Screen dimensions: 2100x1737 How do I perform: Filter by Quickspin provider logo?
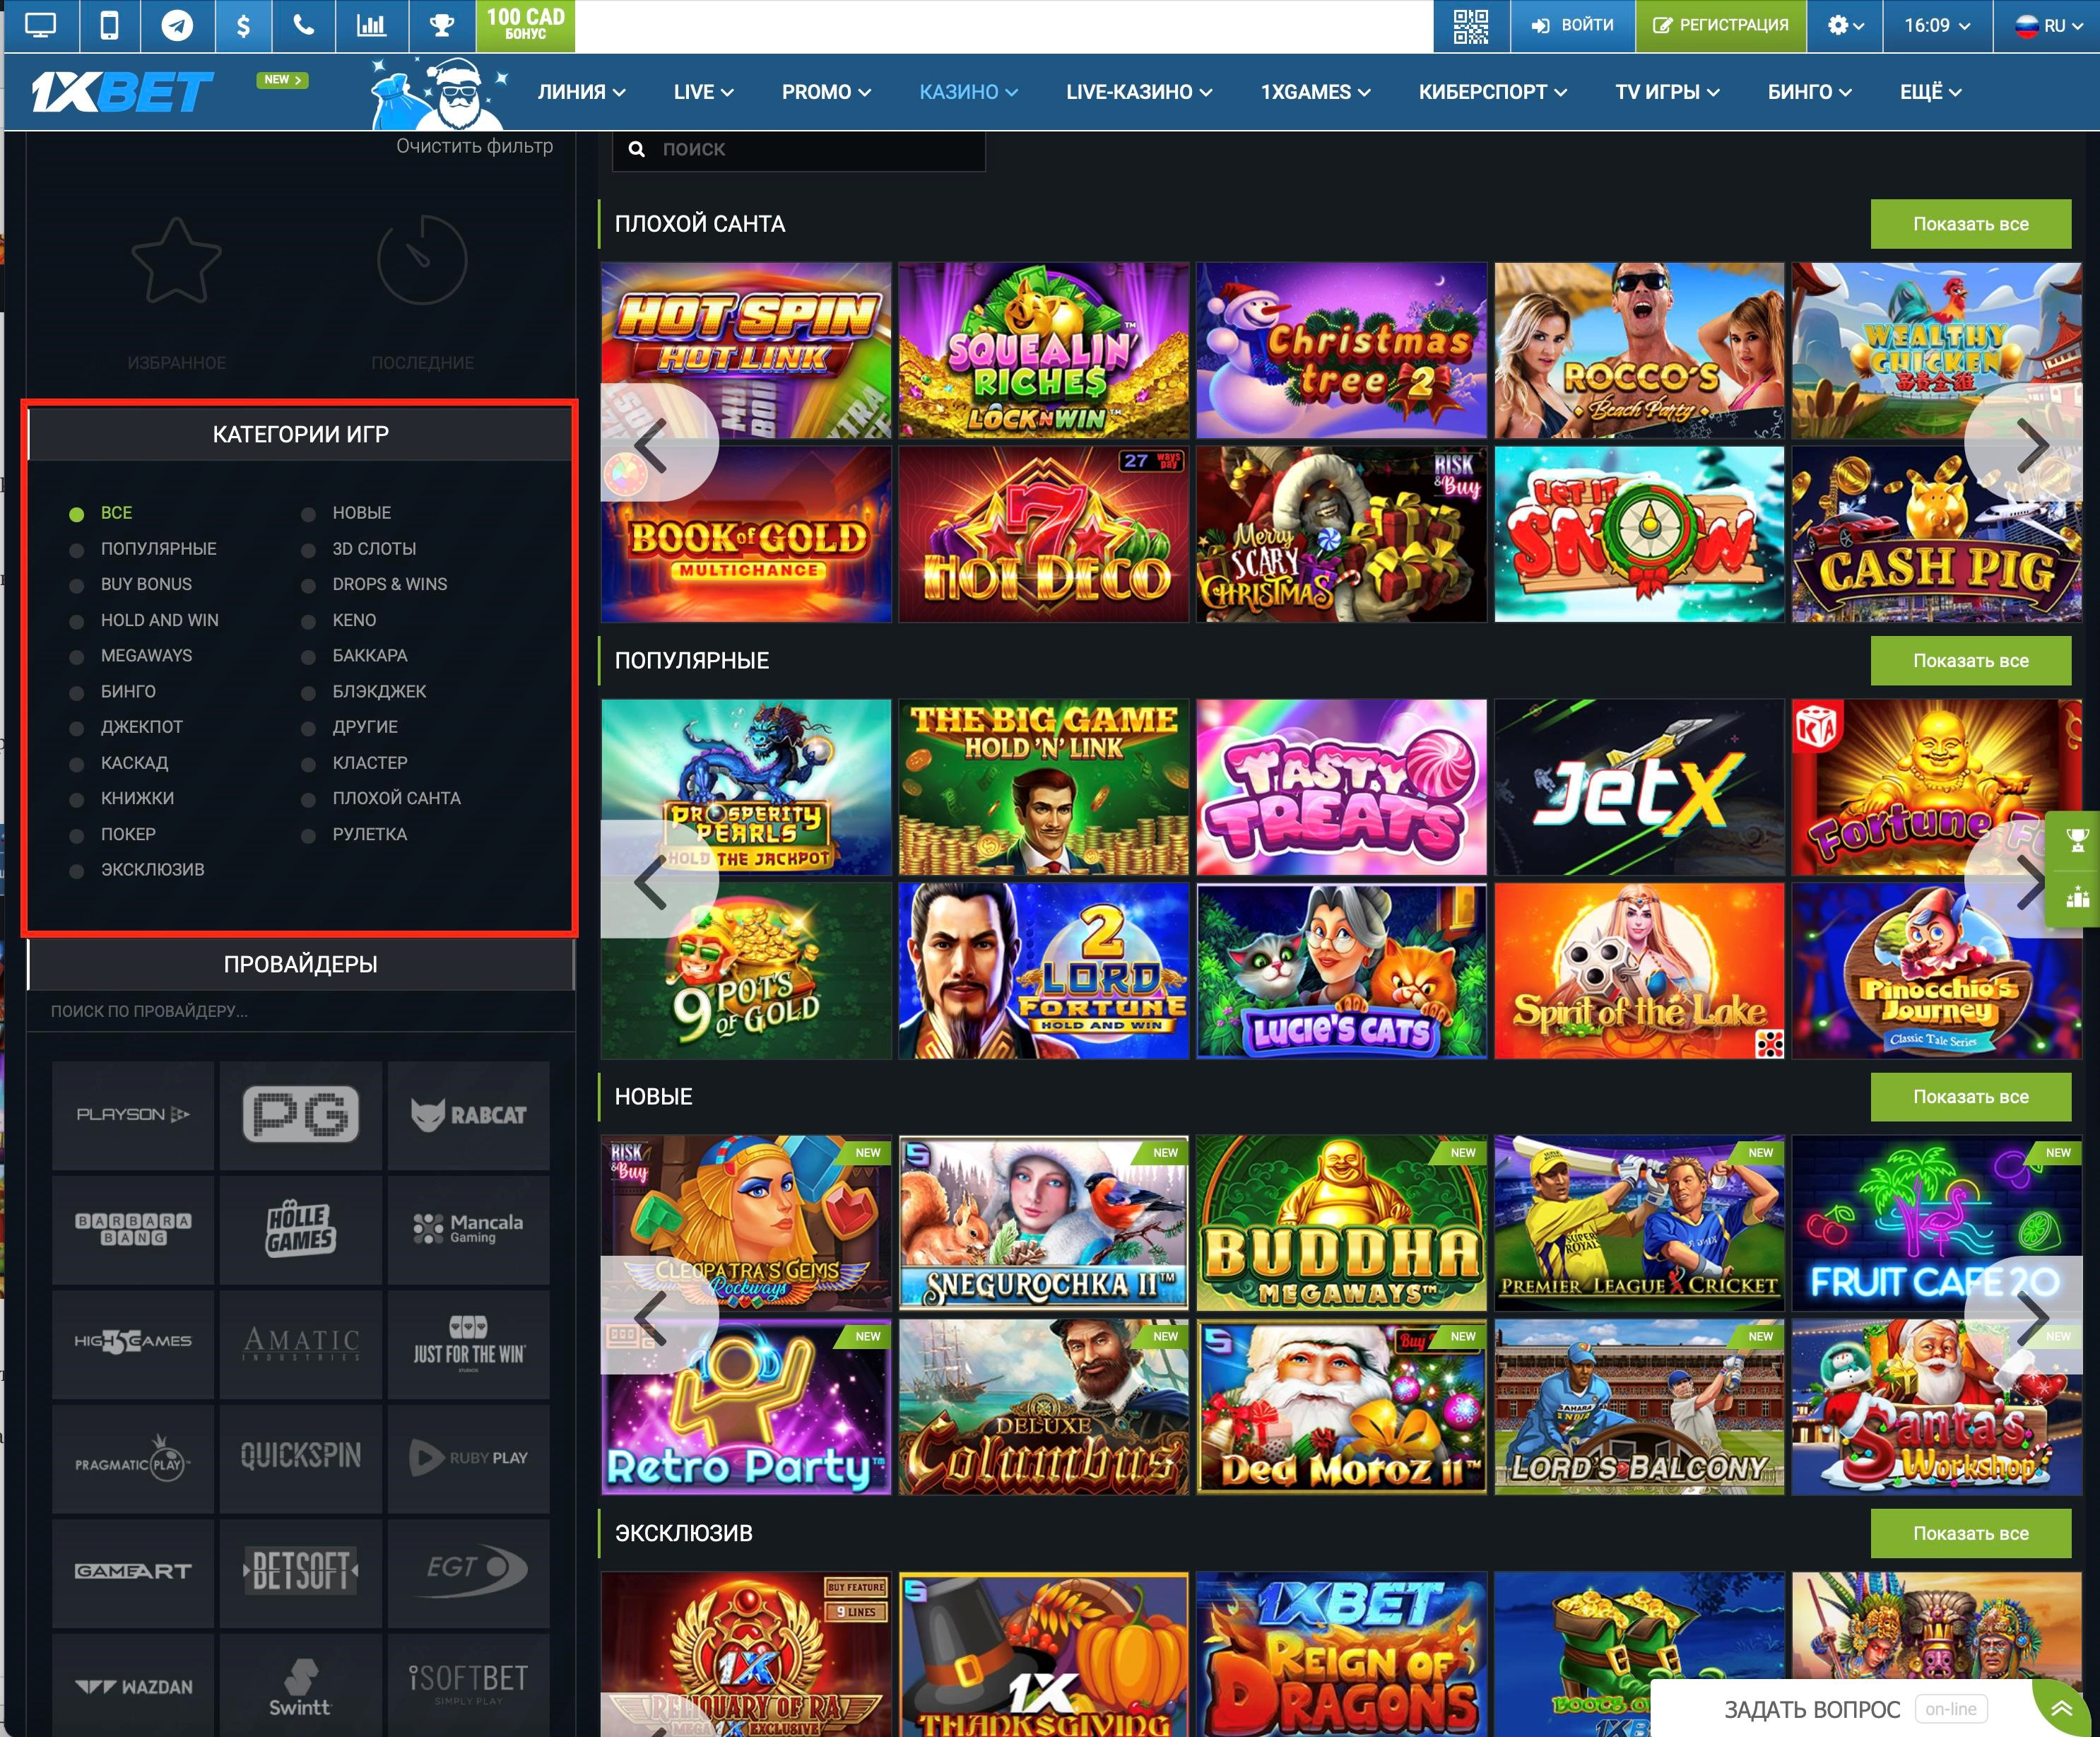pos(301,1458)
